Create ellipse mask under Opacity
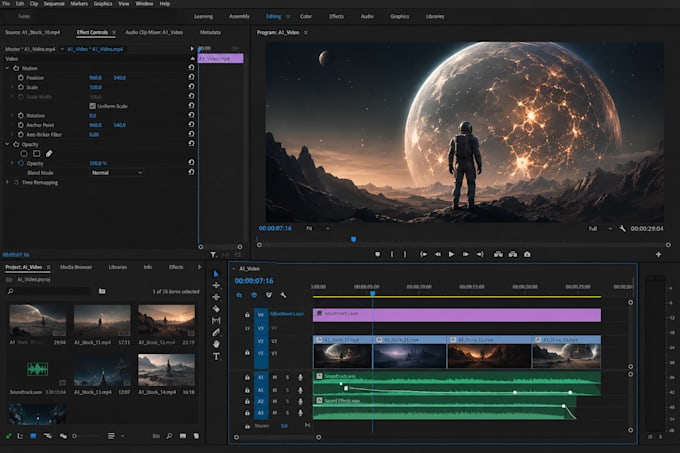 tap(24, 153)
